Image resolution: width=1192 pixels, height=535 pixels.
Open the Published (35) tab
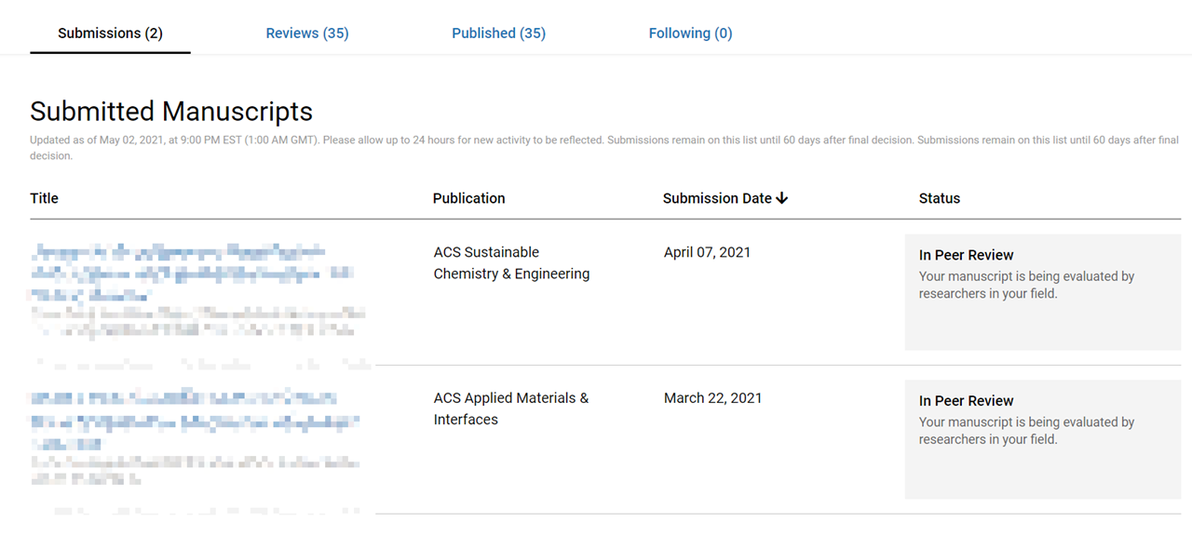point(498,33)
